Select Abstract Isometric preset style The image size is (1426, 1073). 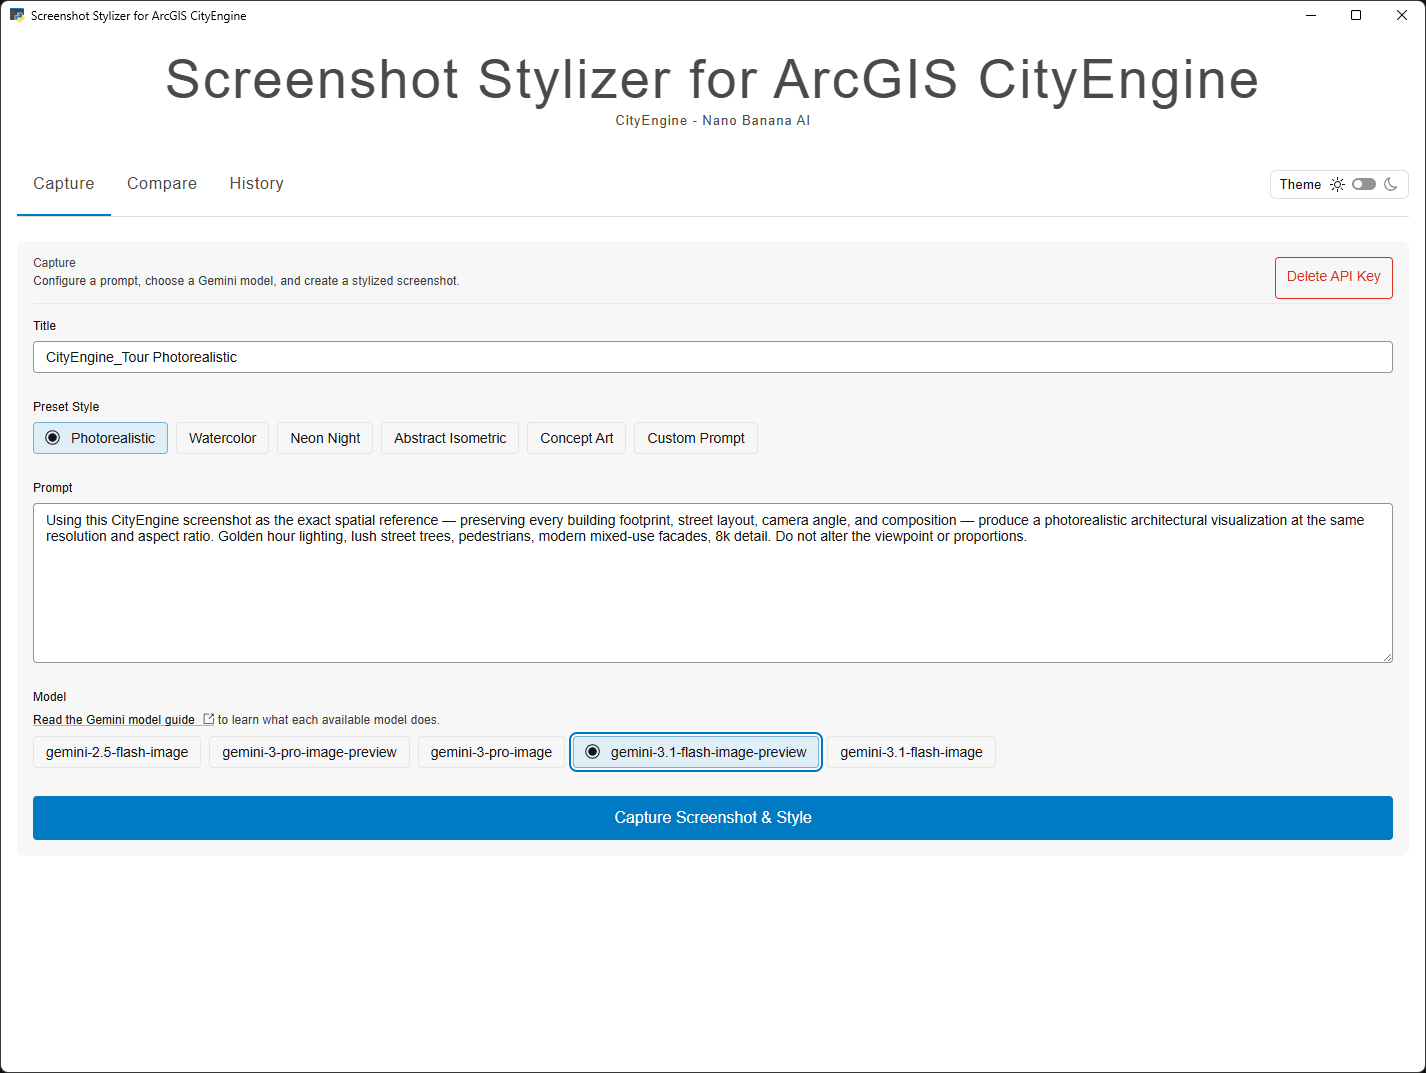coord(450,438)
